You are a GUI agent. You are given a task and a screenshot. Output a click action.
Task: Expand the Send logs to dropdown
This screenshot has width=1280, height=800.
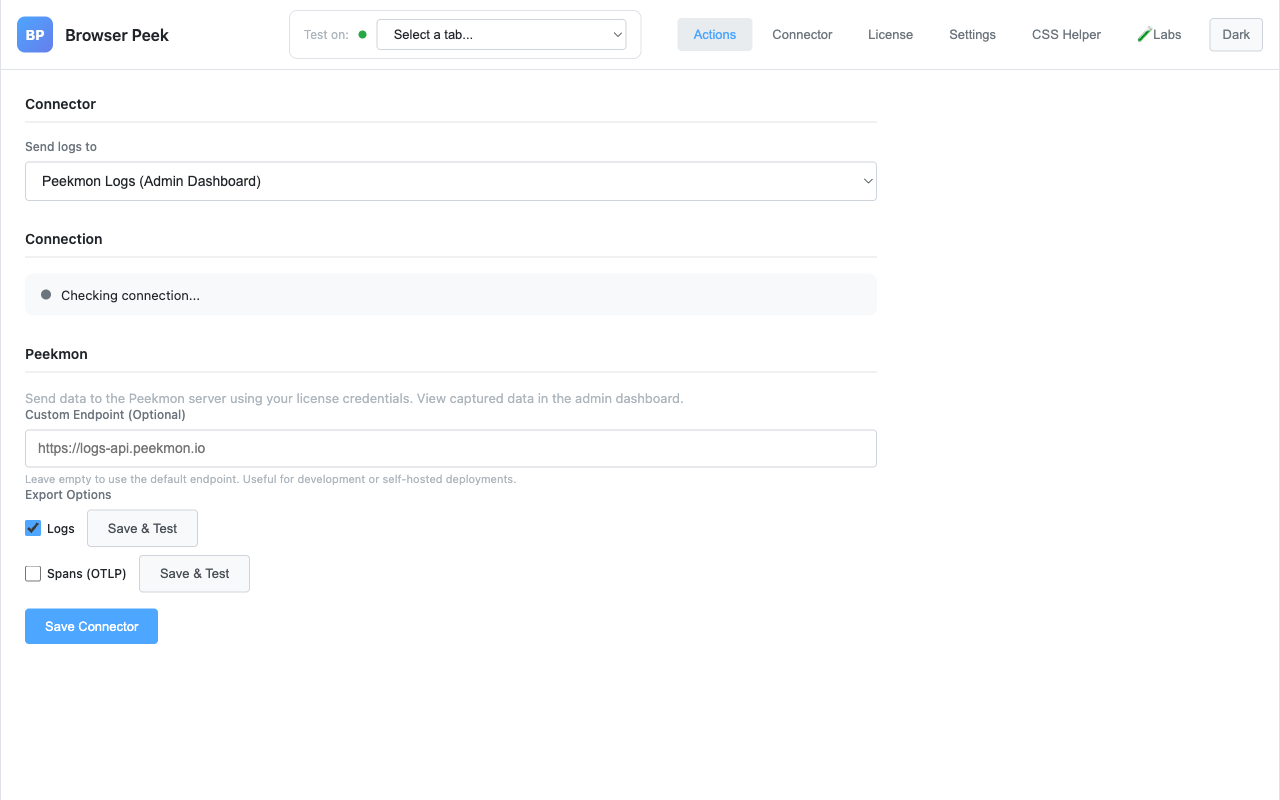click(x=451, y=181)
